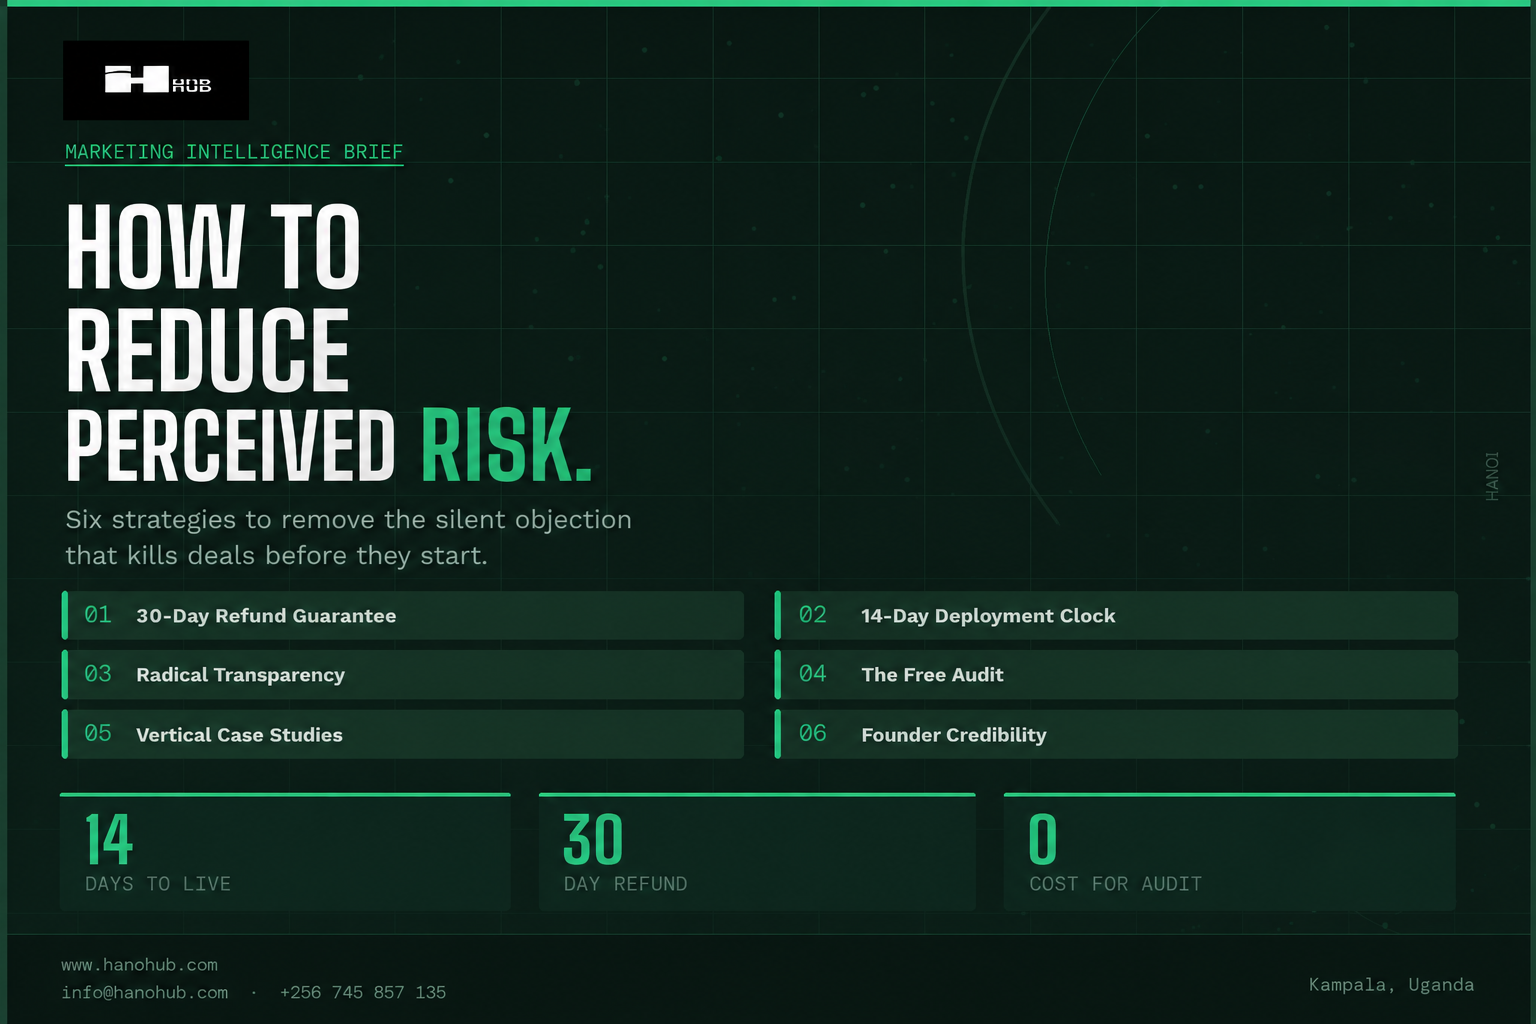Select the 14-Day Deployment Clock strategy
1536x1024 pixels.
(1116, 615)
